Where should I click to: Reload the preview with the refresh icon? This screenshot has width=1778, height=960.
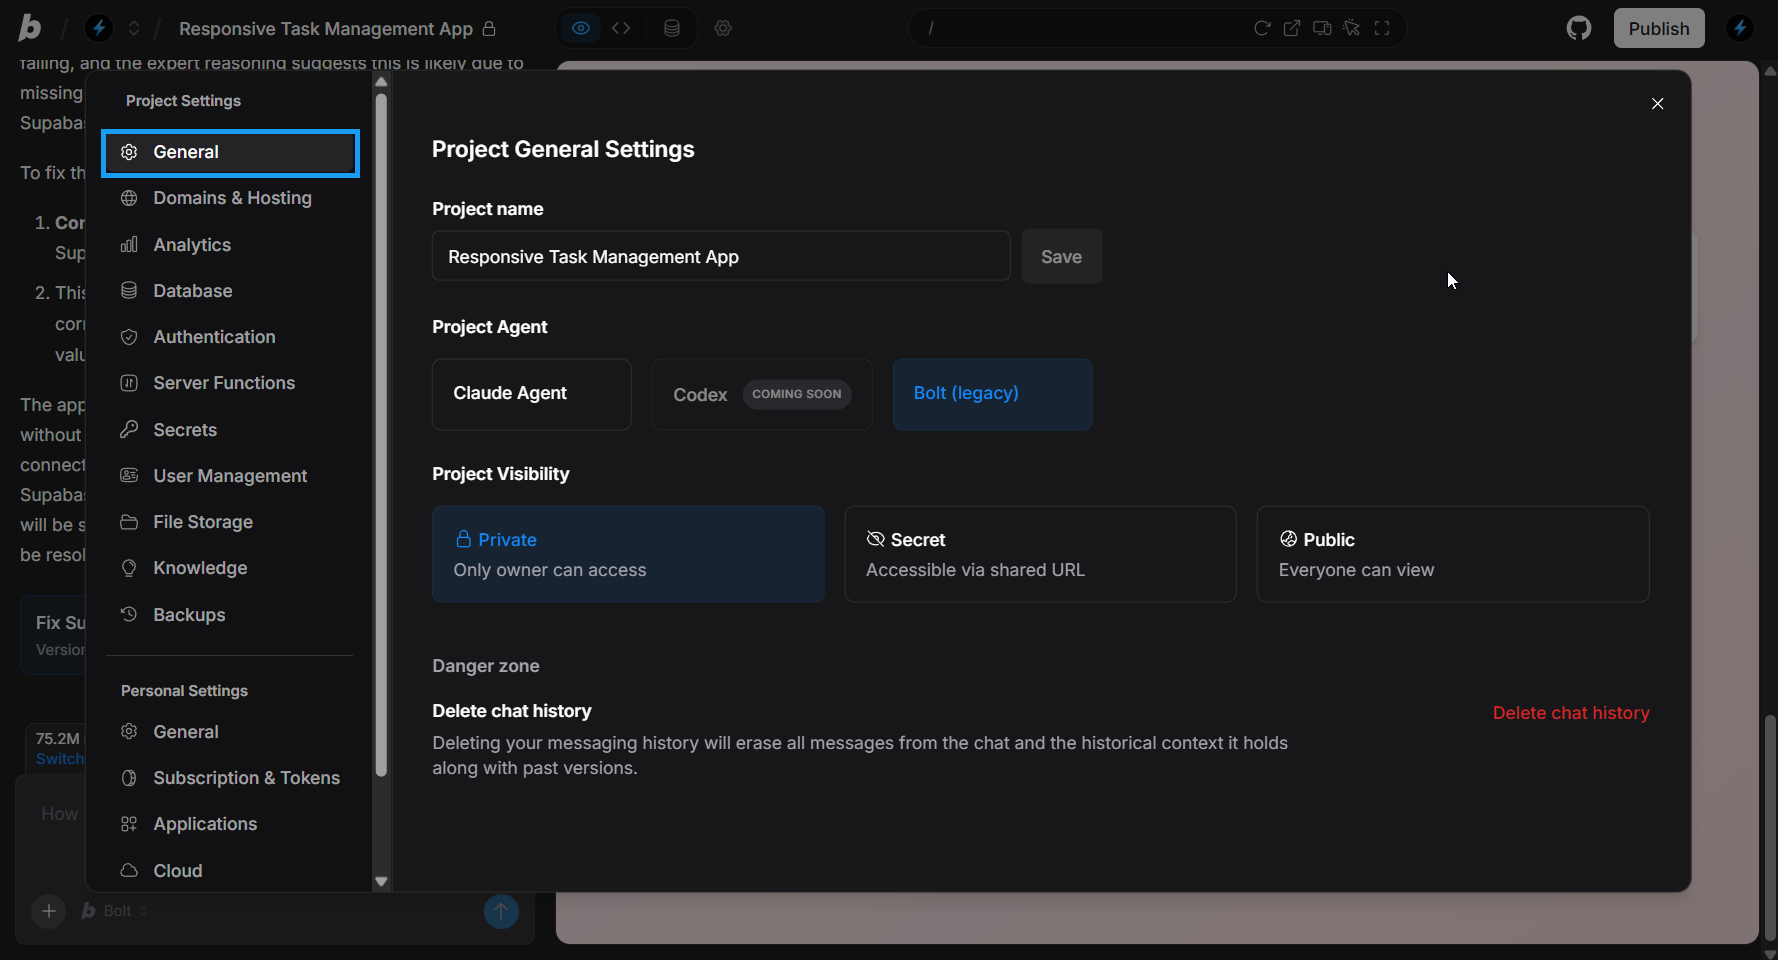pyautogui.click(x=1262, y=28)
